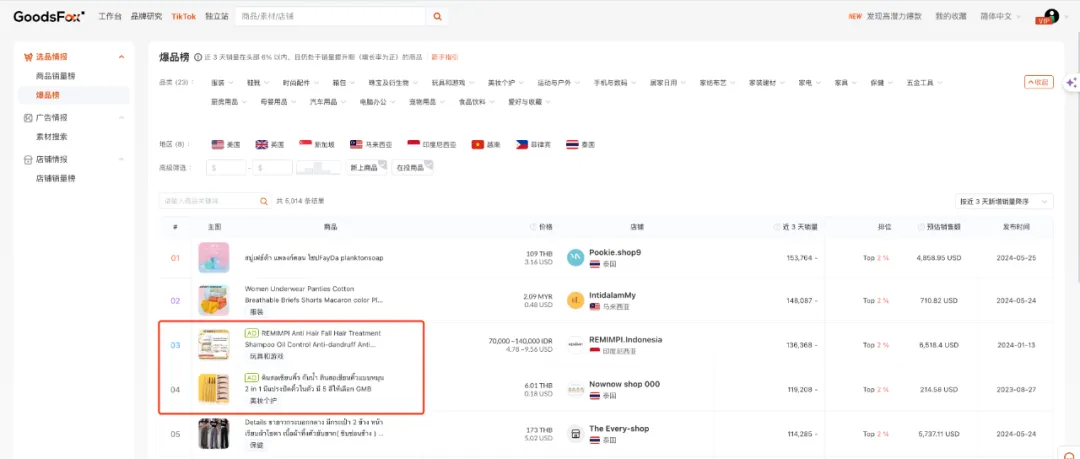Open the FayDa soap product thumbnail
This screenshot has height=459, width=1080.
(x=214, y=257)
